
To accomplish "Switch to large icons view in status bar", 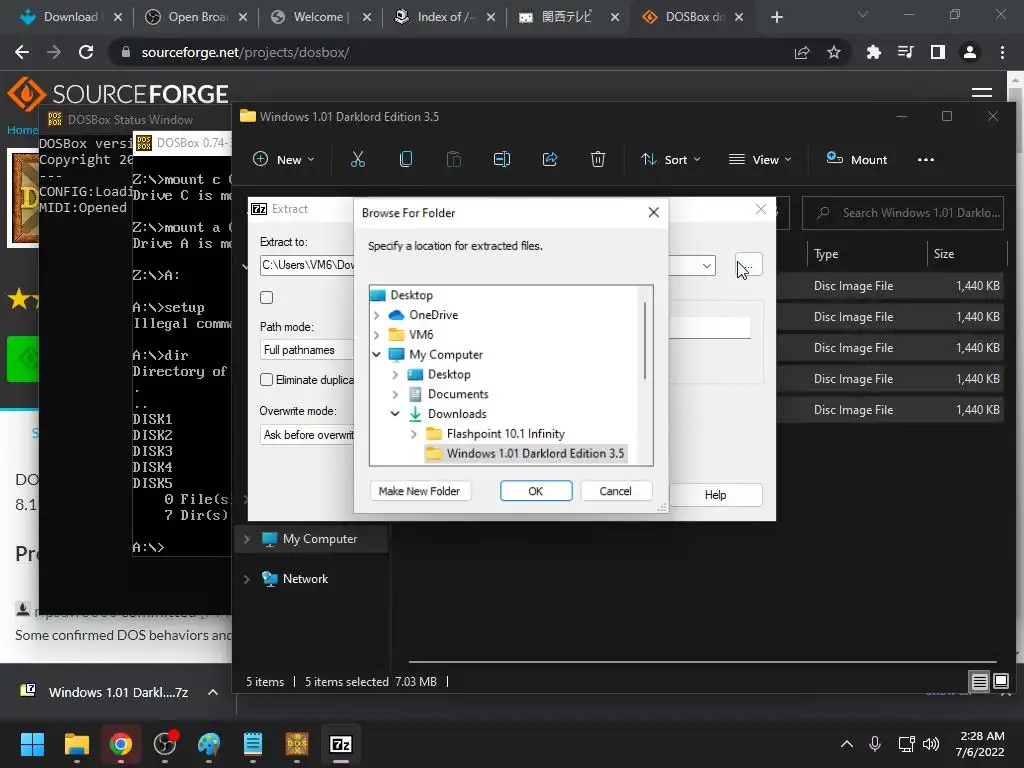I will 1001,682.
